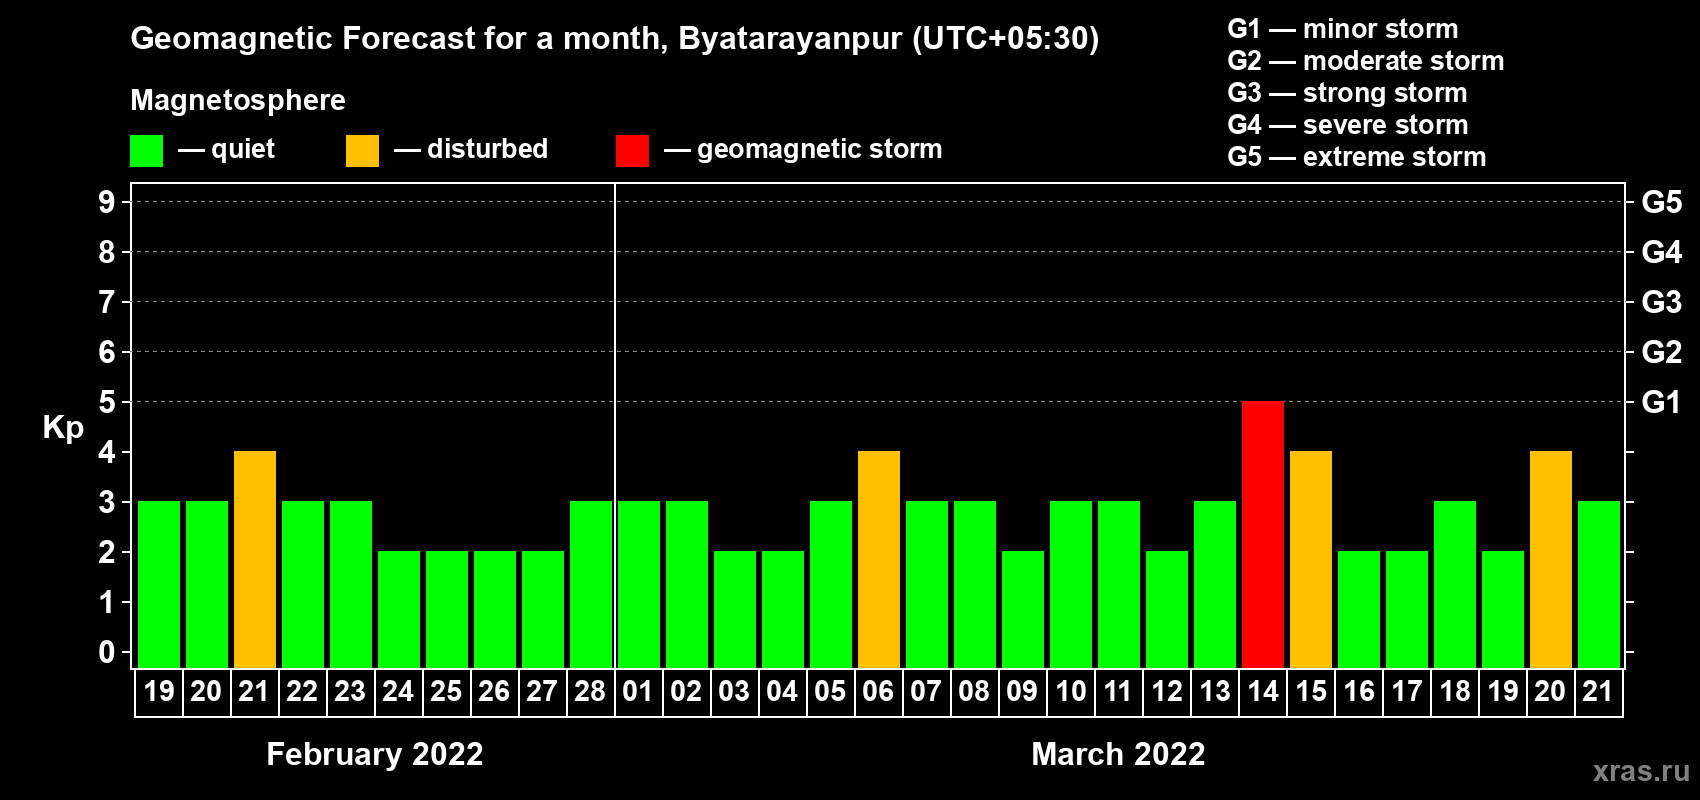This screenshot has height=800, width=1700.
Task: Click the Kp axis value '5'
Action: tap(107, 402)
